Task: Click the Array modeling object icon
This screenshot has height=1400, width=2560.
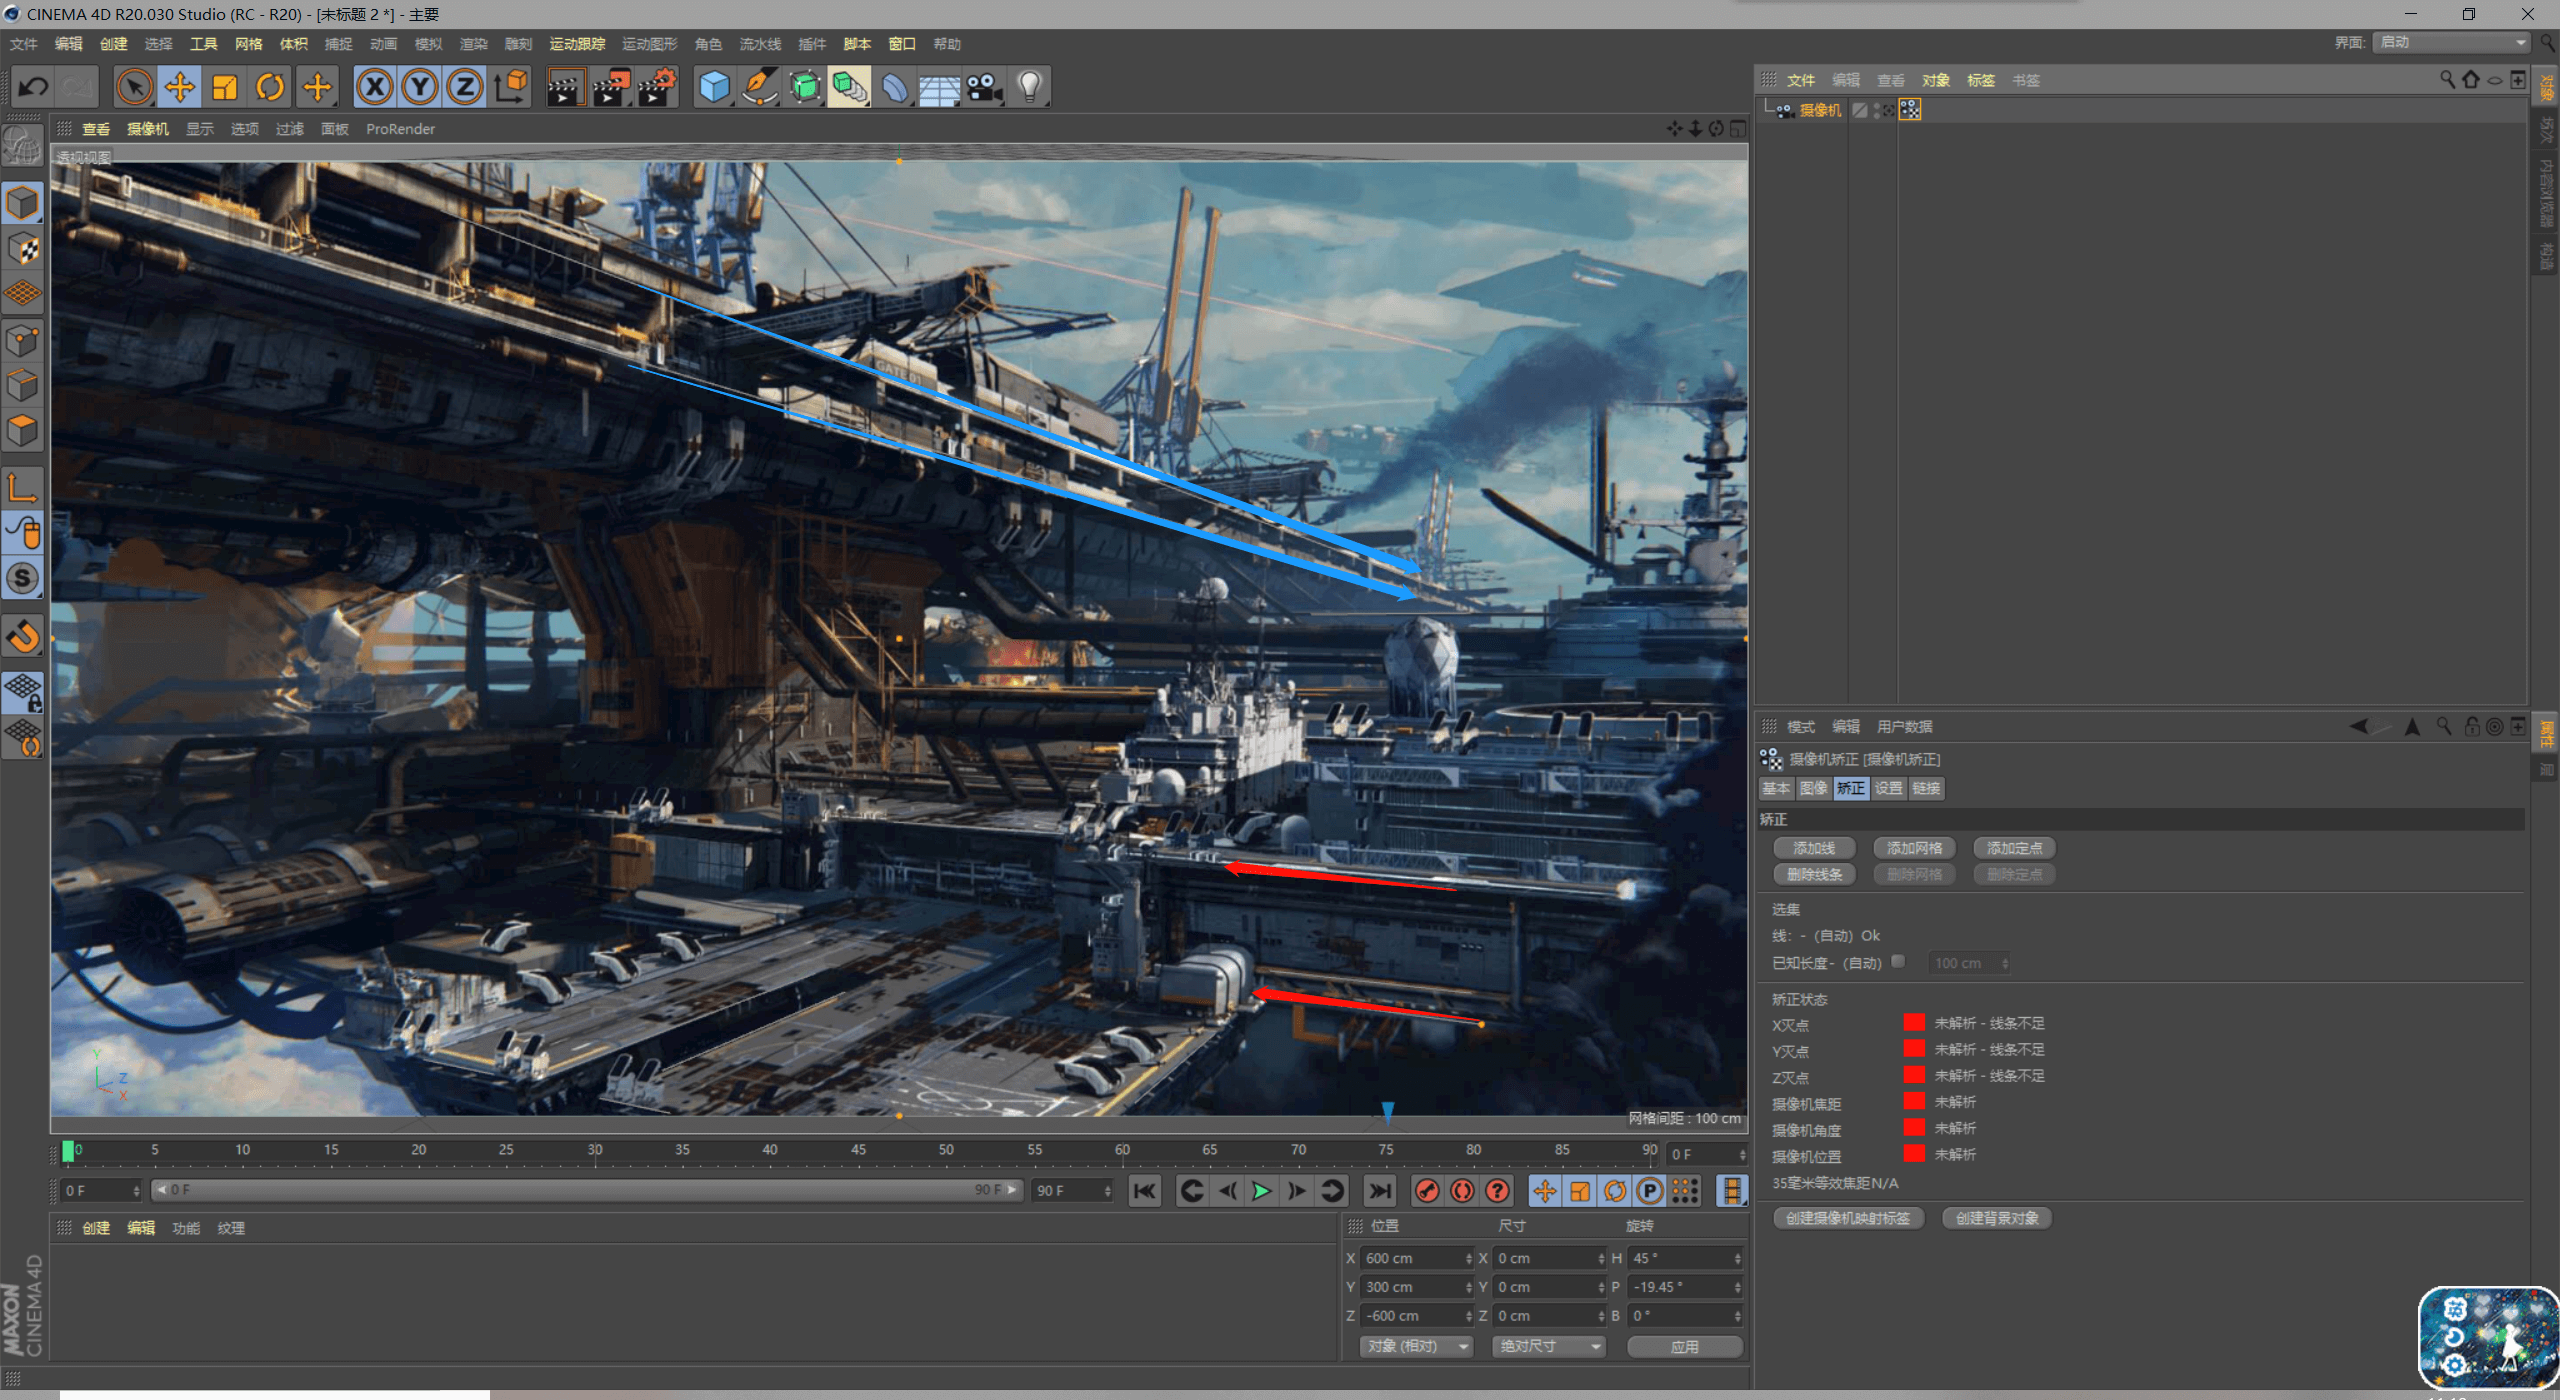Action: pyautogui.click(x=850, y=87)
